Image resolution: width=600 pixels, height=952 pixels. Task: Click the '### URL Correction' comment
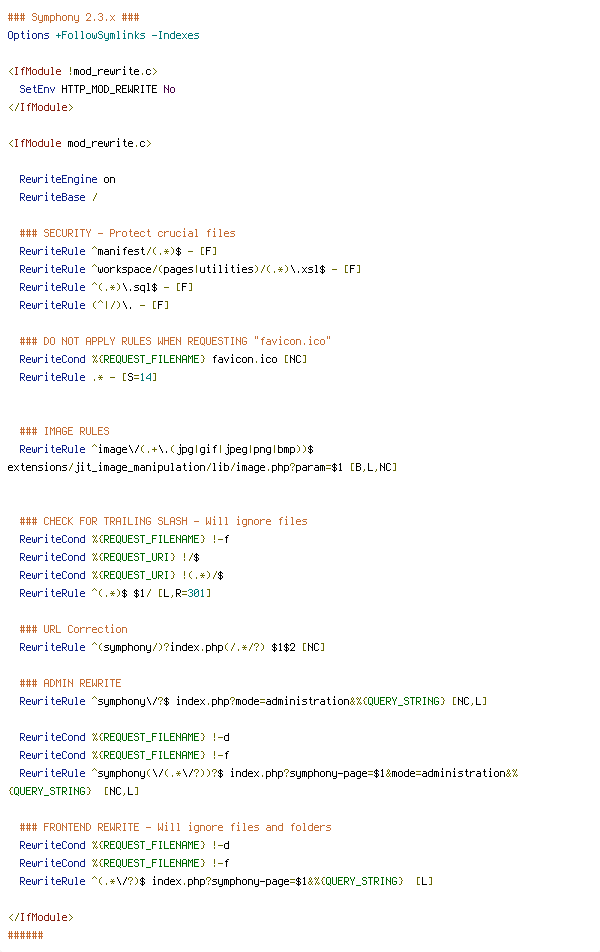click(x=73, y=629)
